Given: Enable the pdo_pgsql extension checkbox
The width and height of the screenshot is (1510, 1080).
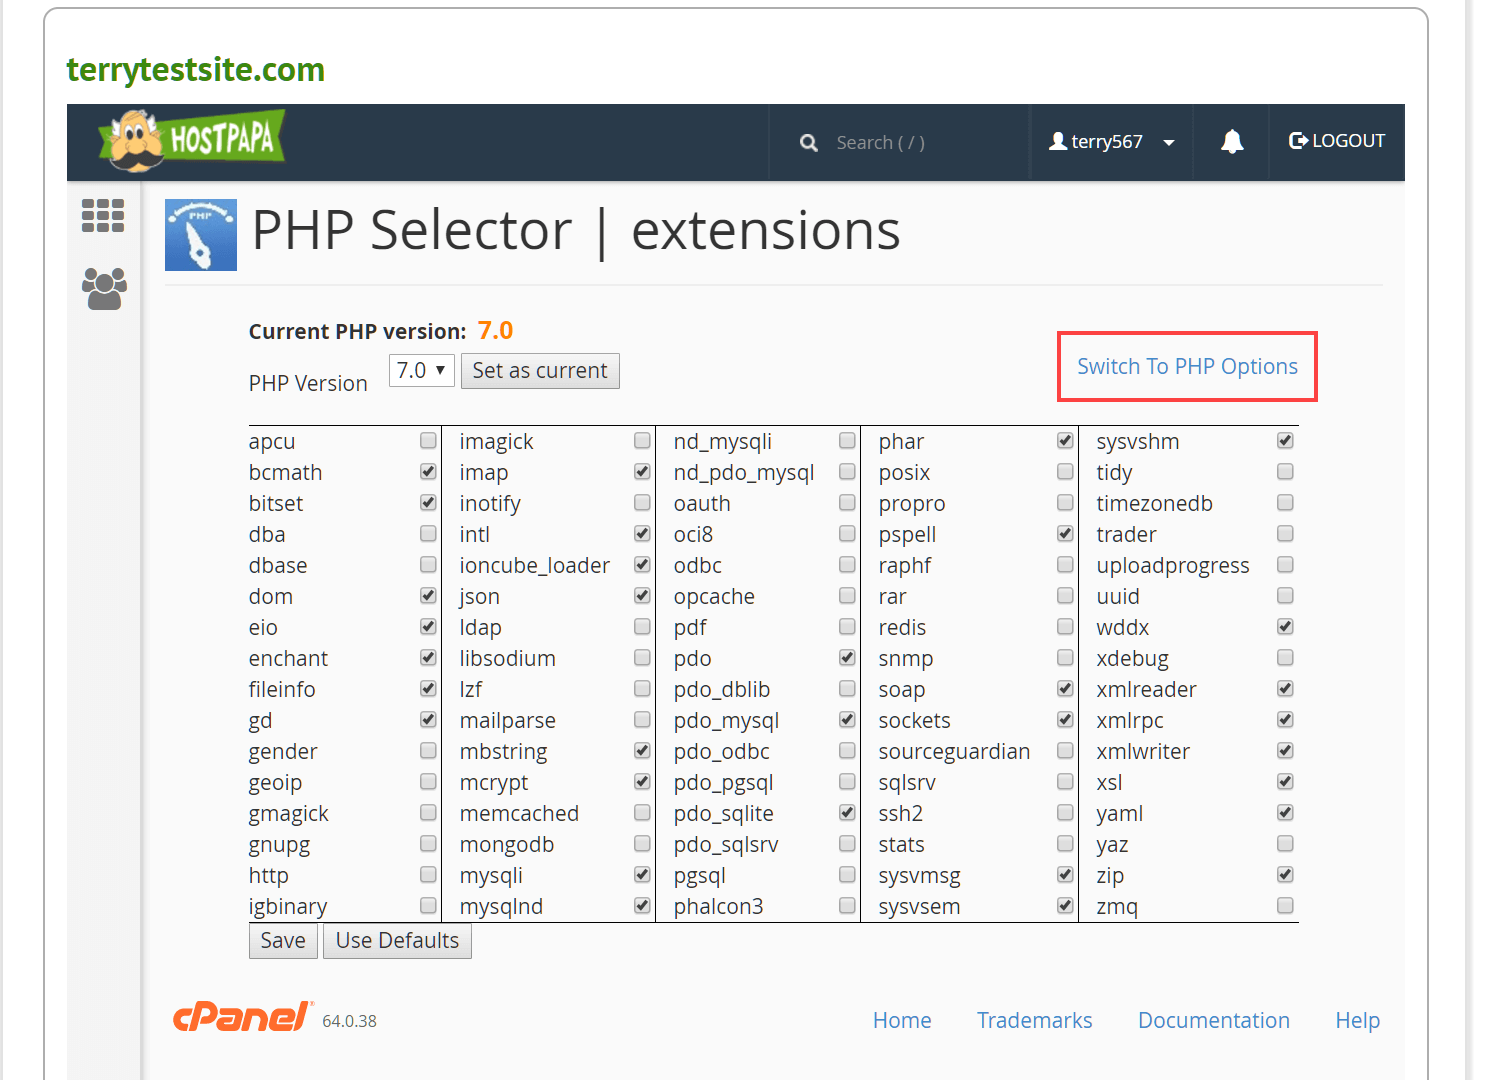Looking at the screenshot, I should (x=847, y=781).
